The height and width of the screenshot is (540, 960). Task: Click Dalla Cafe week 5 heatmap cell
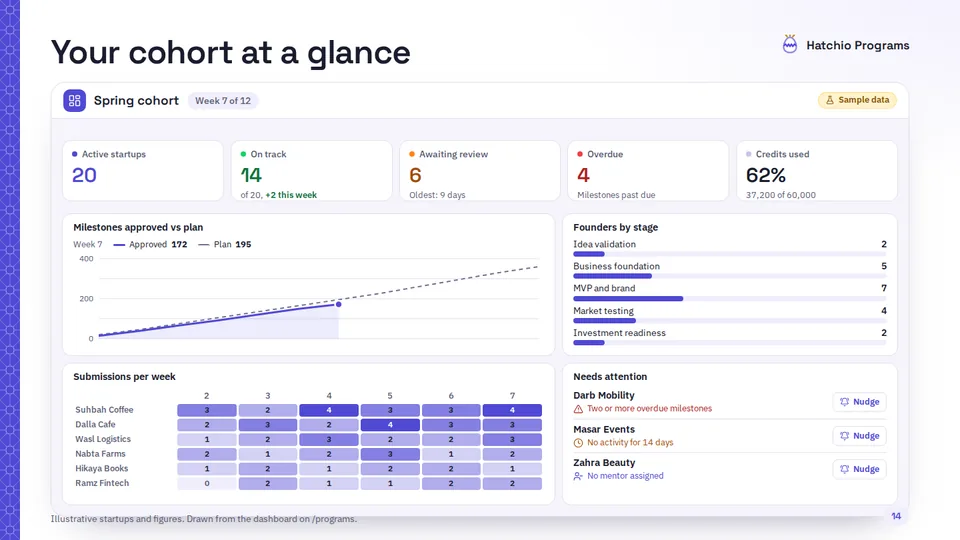tap(390, 424)
